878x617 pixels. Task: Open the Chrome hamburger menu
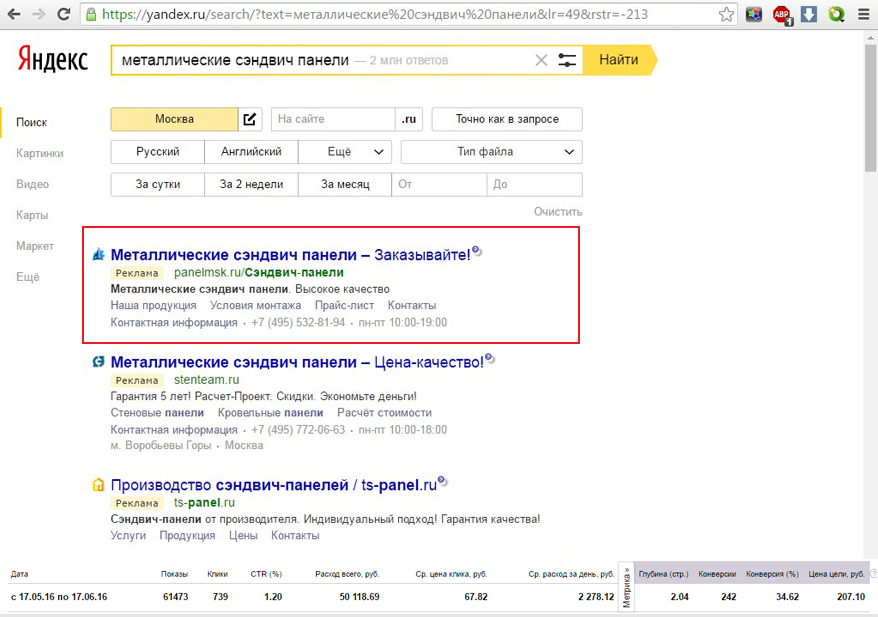point(864,15)
